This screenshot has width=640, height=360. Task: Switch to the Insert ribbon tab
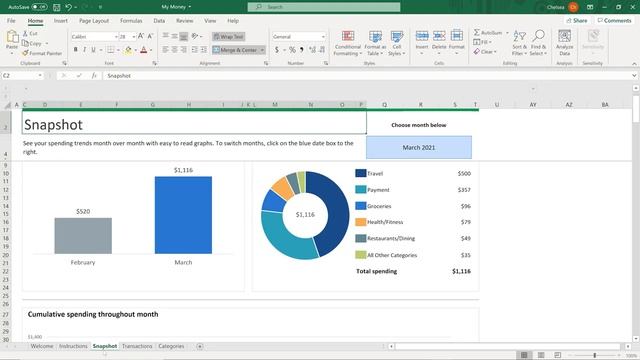pyautogui.click(x=60, y=20)
